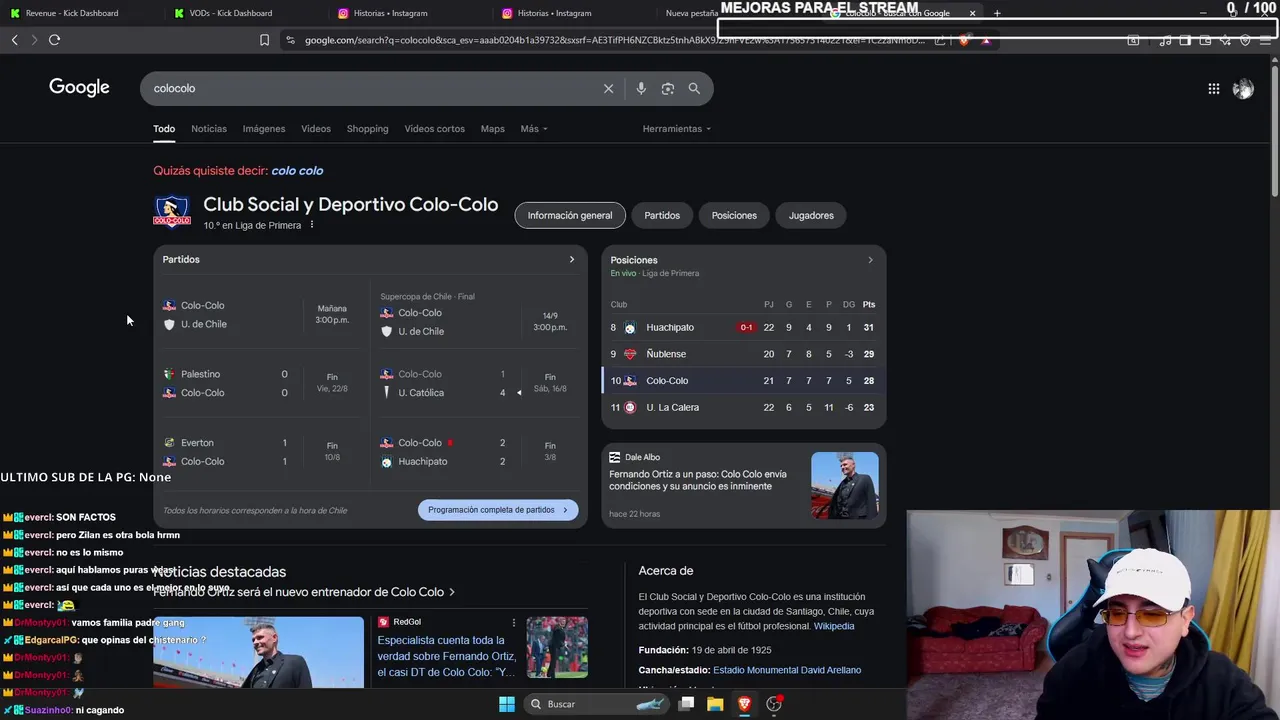
Task: Open RedGol article three-dot menu
Action: click(x=514, y=622)
